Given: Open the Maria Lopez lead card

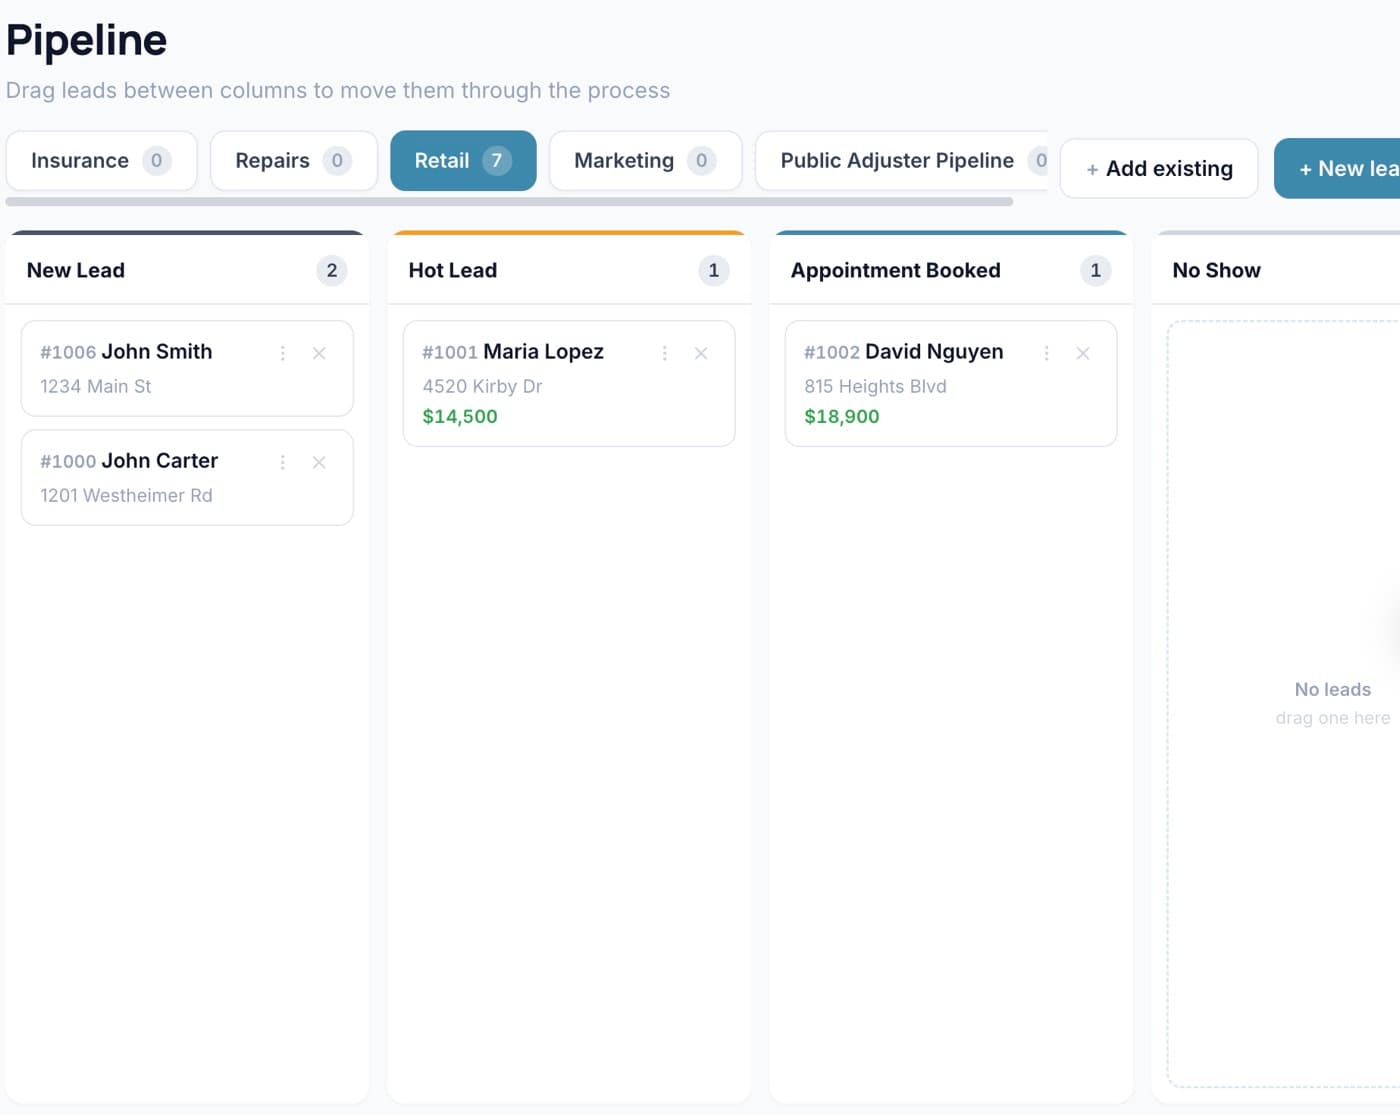Looking at the screenshot, I should click(569, 383).
